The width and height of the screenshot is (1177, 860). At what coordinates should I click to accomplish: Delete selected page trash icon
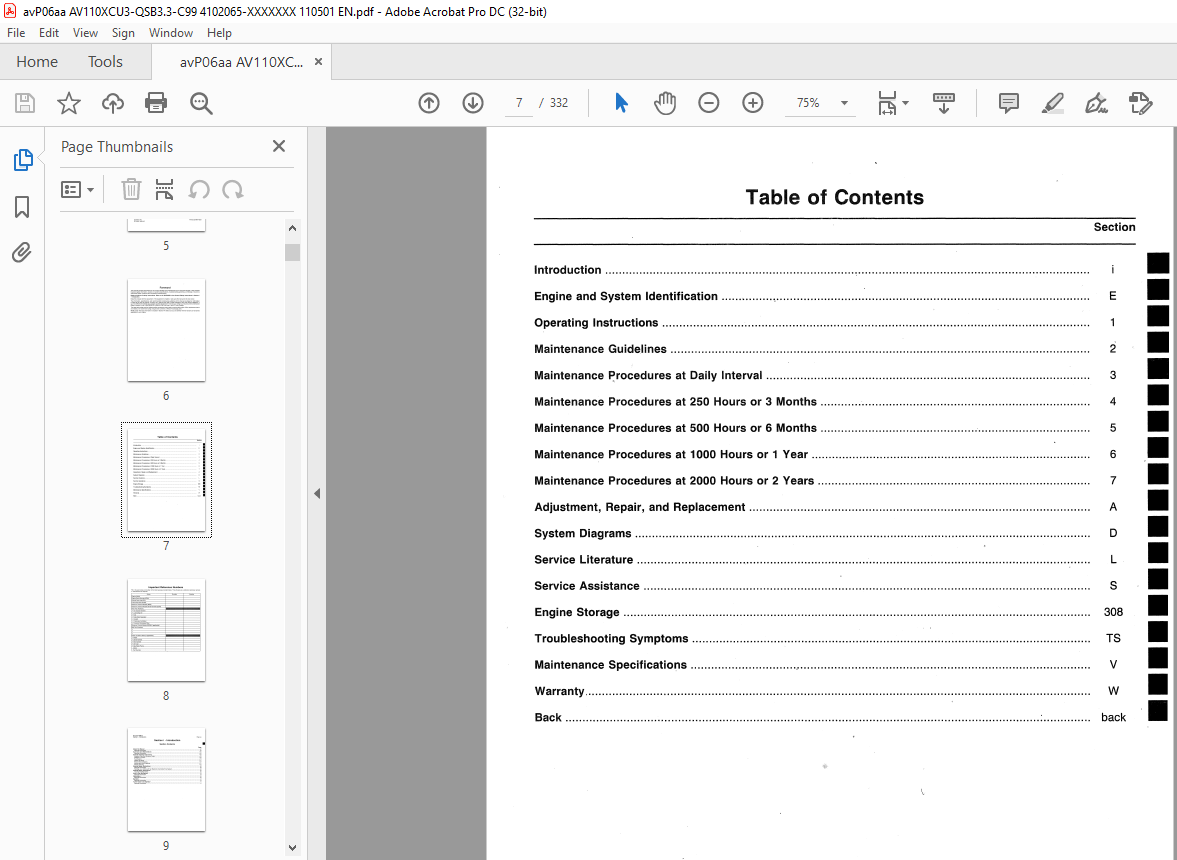point(131,189)
